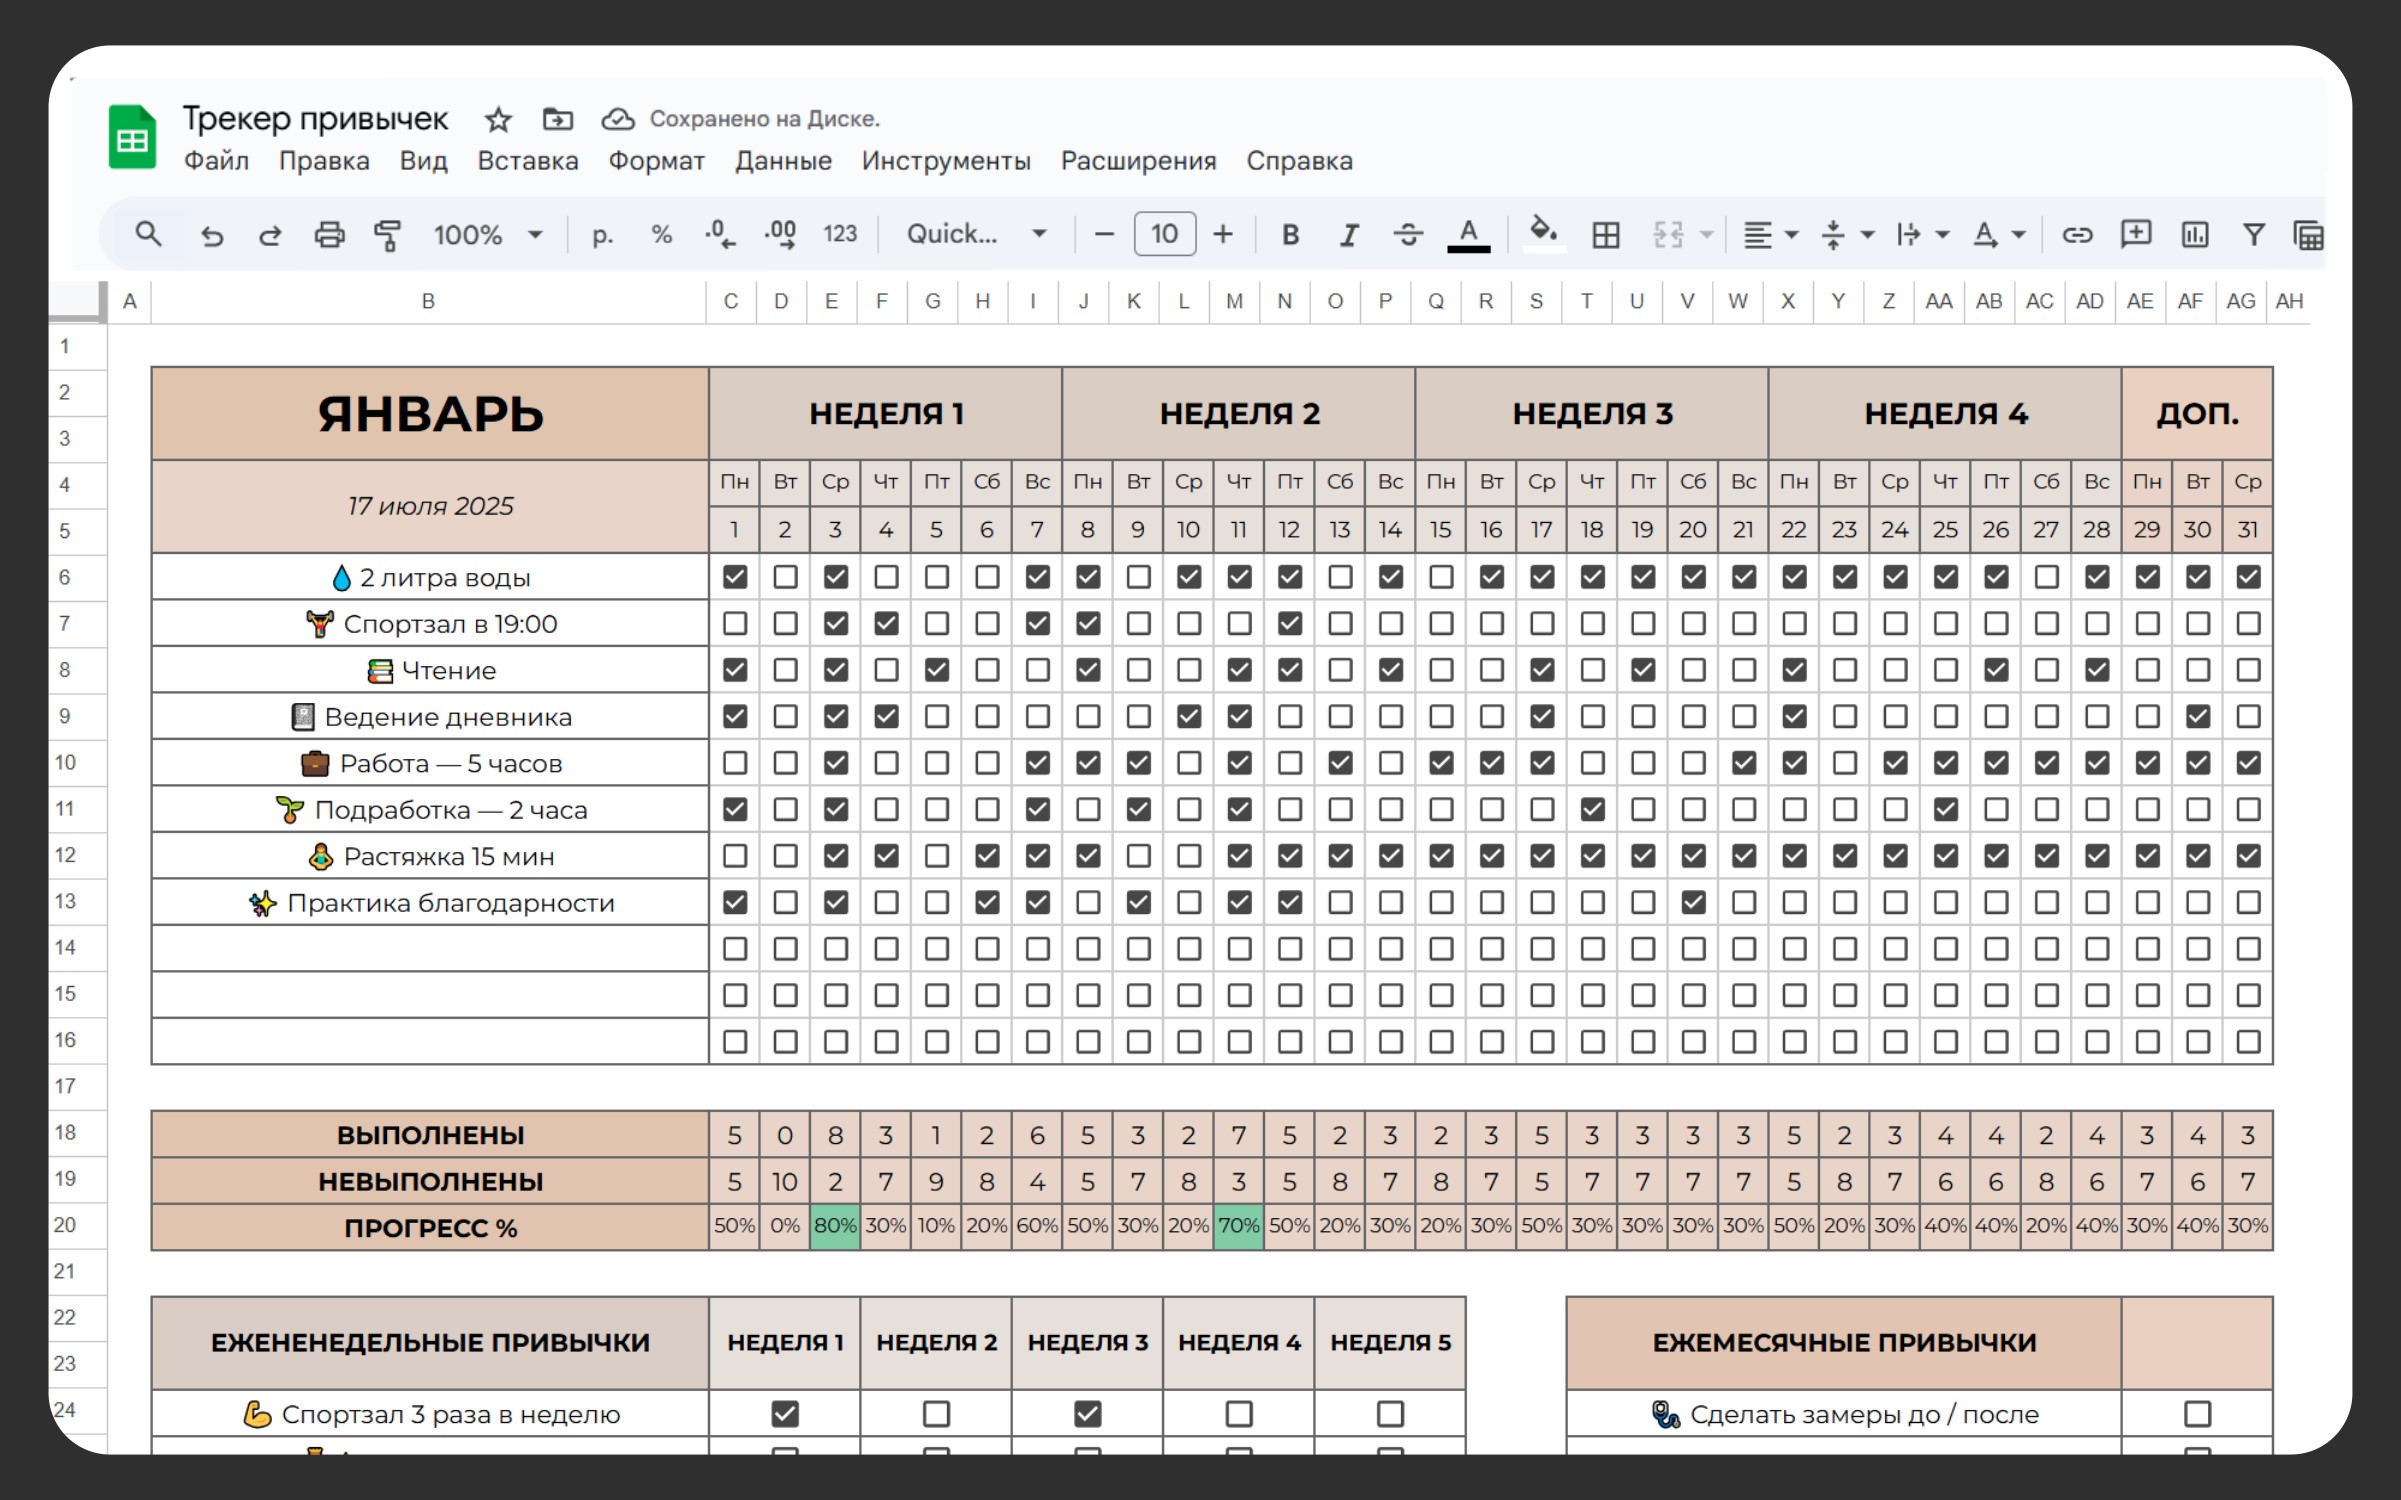Open Merge cells dropdown arrow

pyautogui.click(x=1707, y=235)
